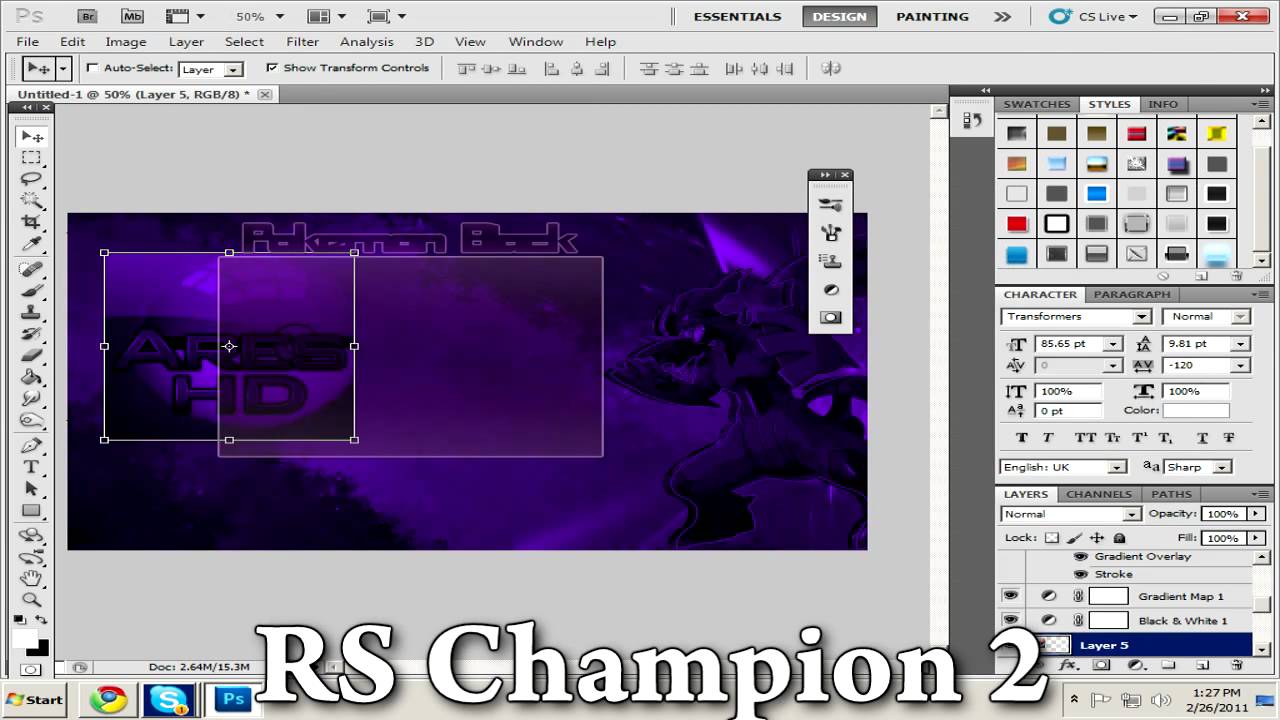Select the Zoom magnifier tool

pos(32,600)
